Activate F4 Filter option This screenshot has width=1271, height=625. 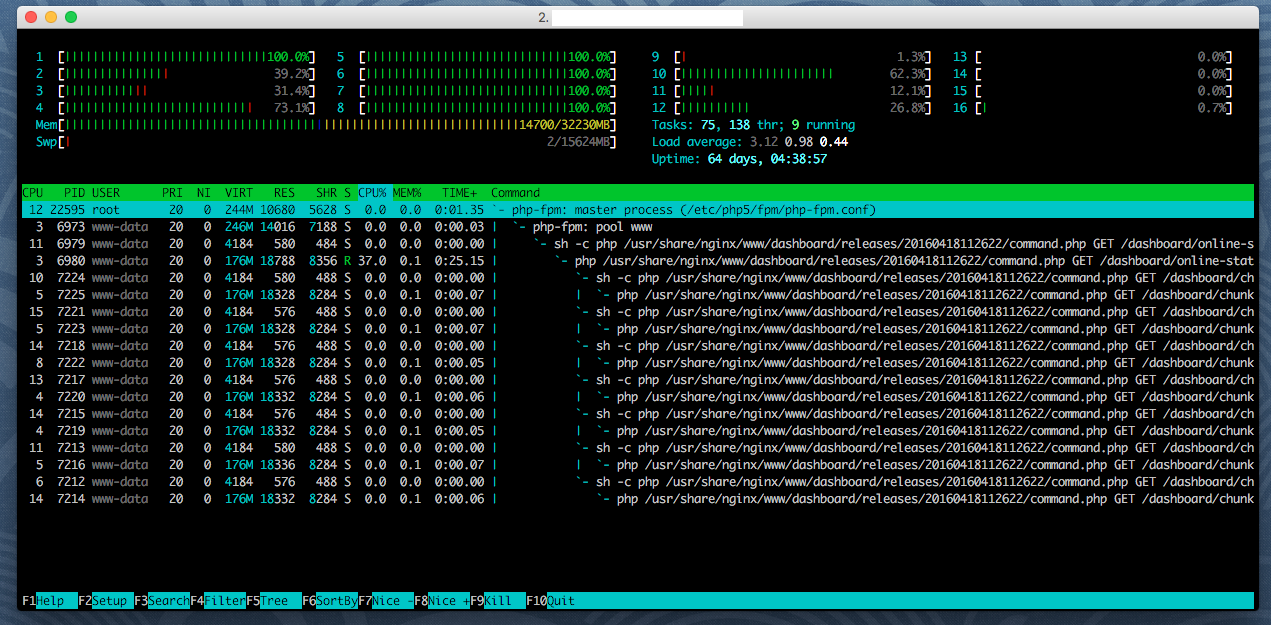(x=217, y=601)
